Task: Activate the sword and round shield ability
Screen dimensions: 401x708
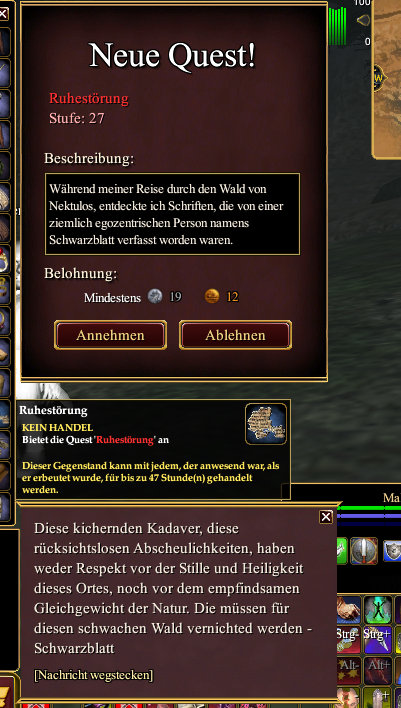Action: [x=364, y=550]
